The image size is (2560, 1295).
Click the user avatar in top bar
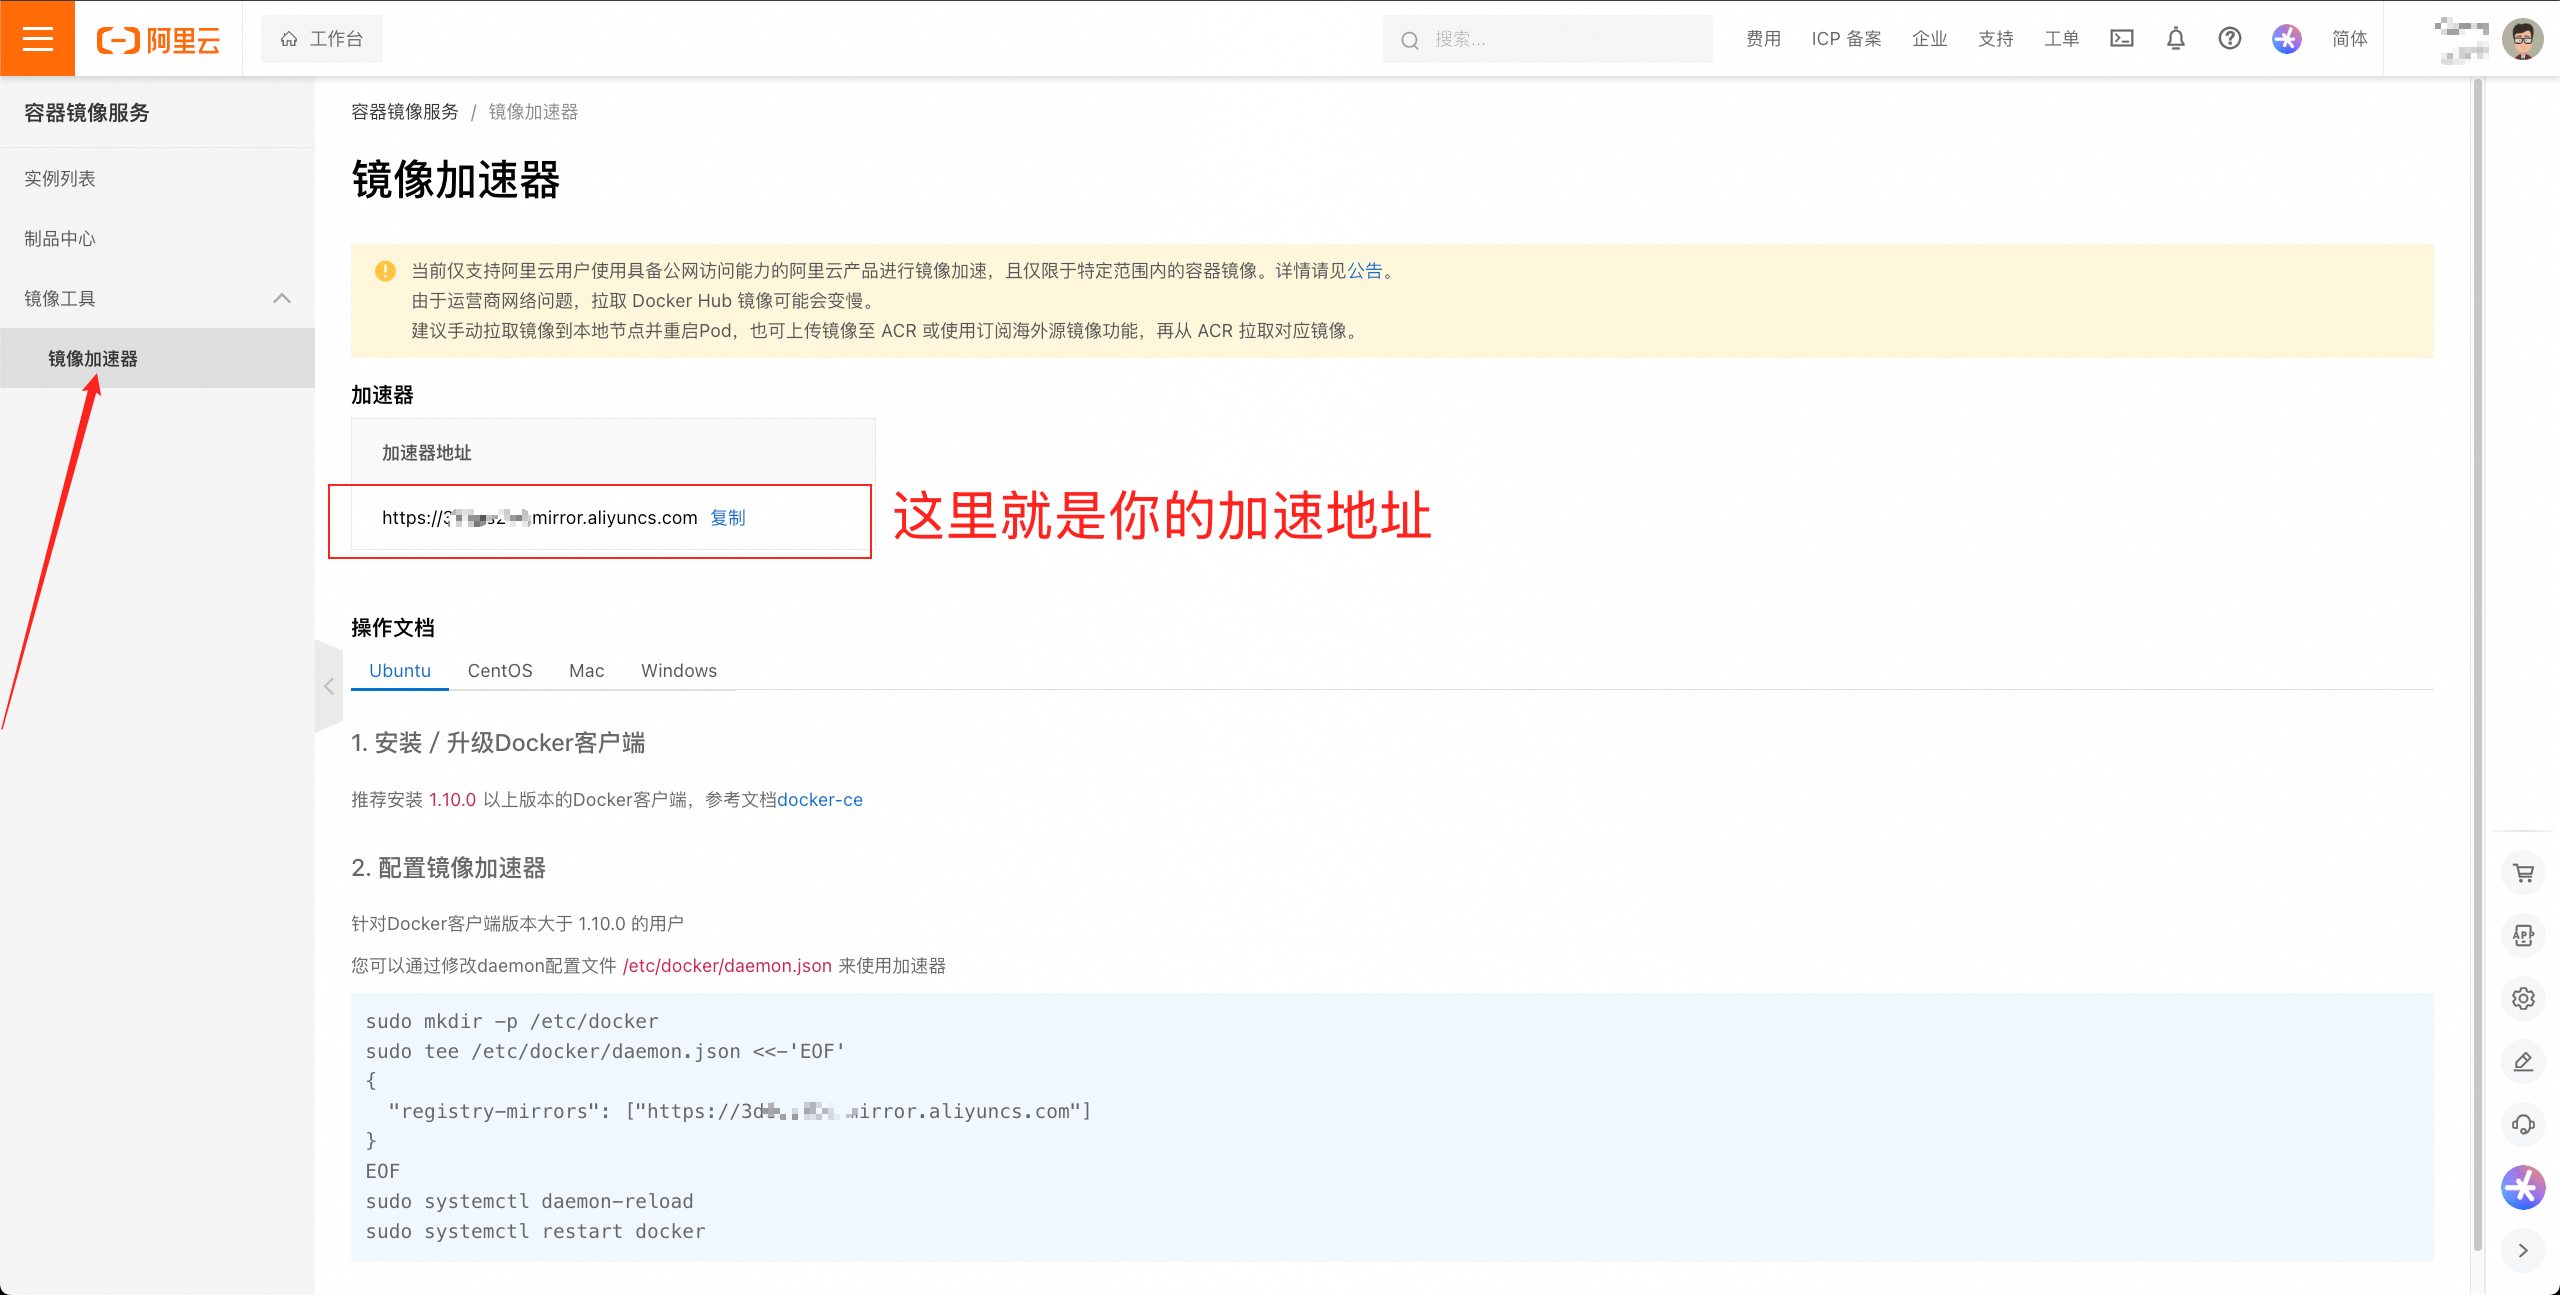(x=2521, y=39)
